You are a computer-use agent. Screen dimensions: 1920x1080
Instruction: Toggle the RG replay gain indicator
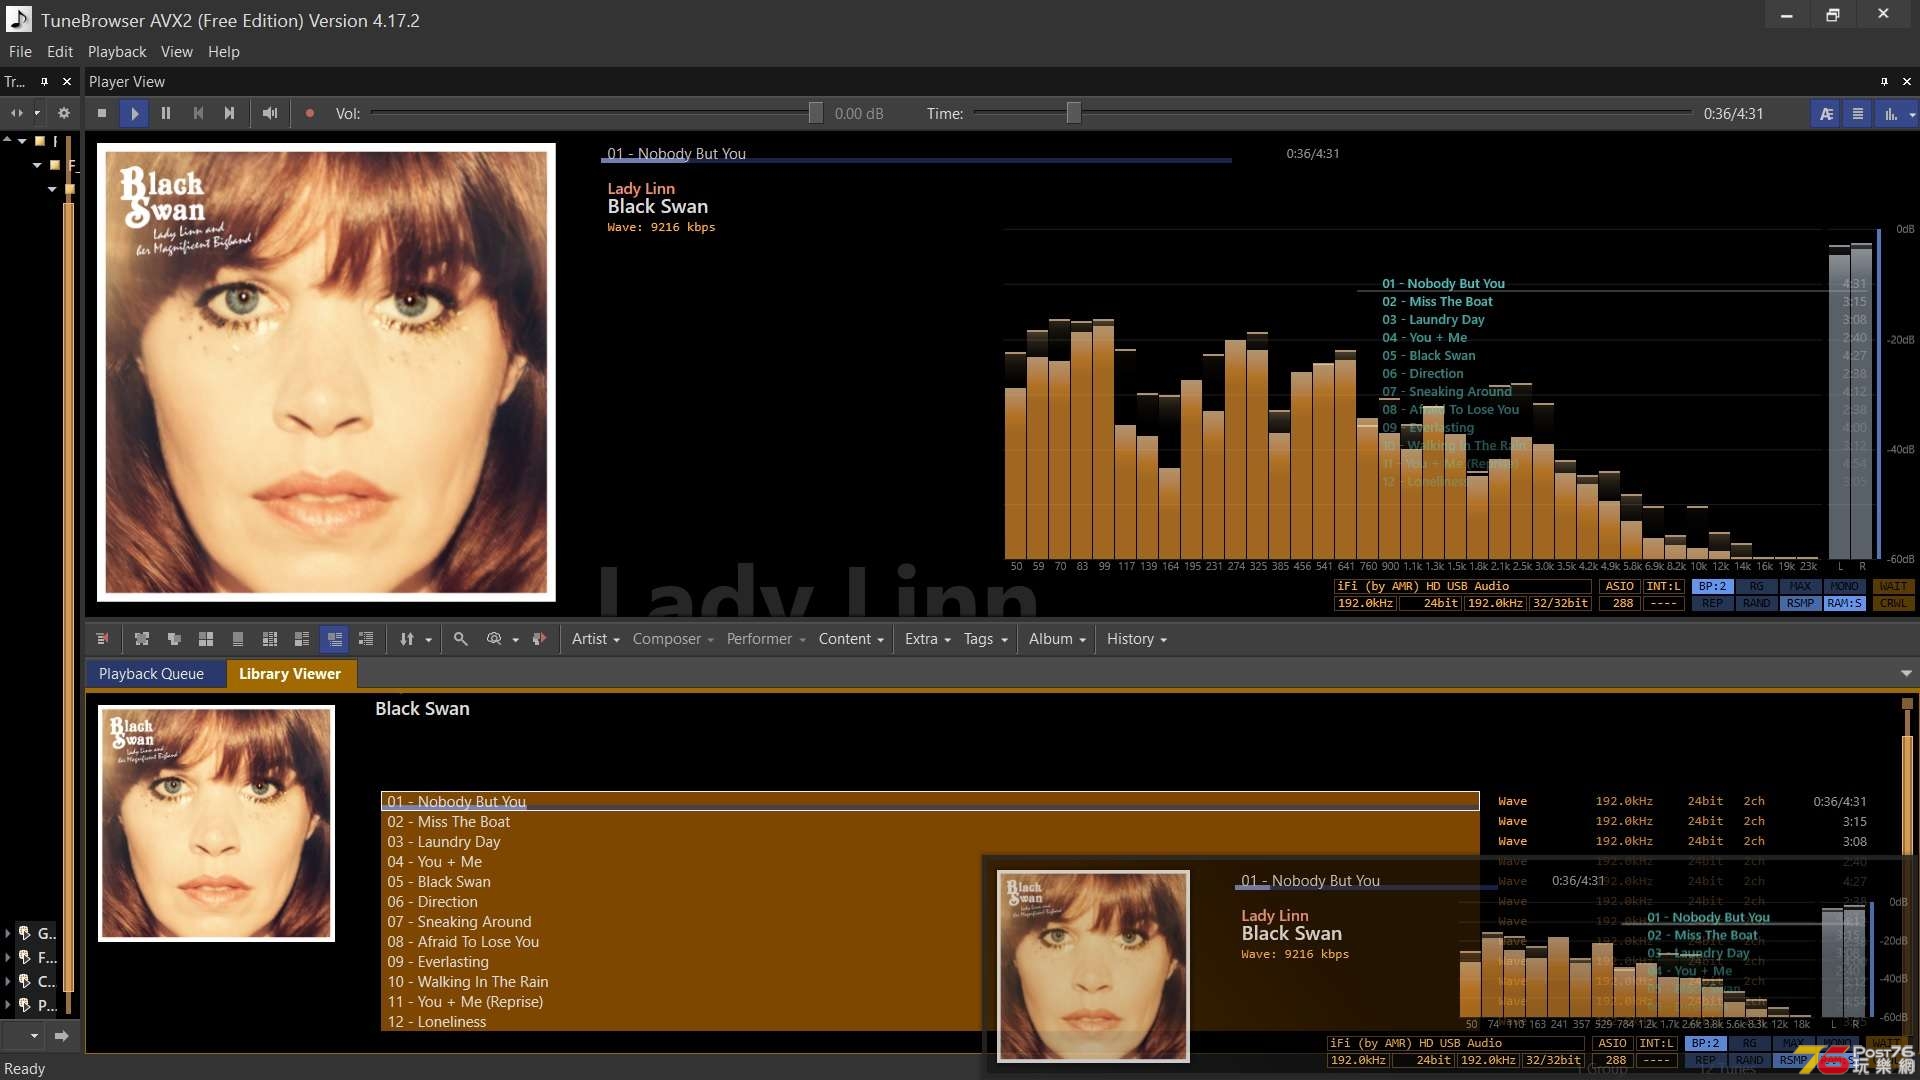[x=1756, y=587]
